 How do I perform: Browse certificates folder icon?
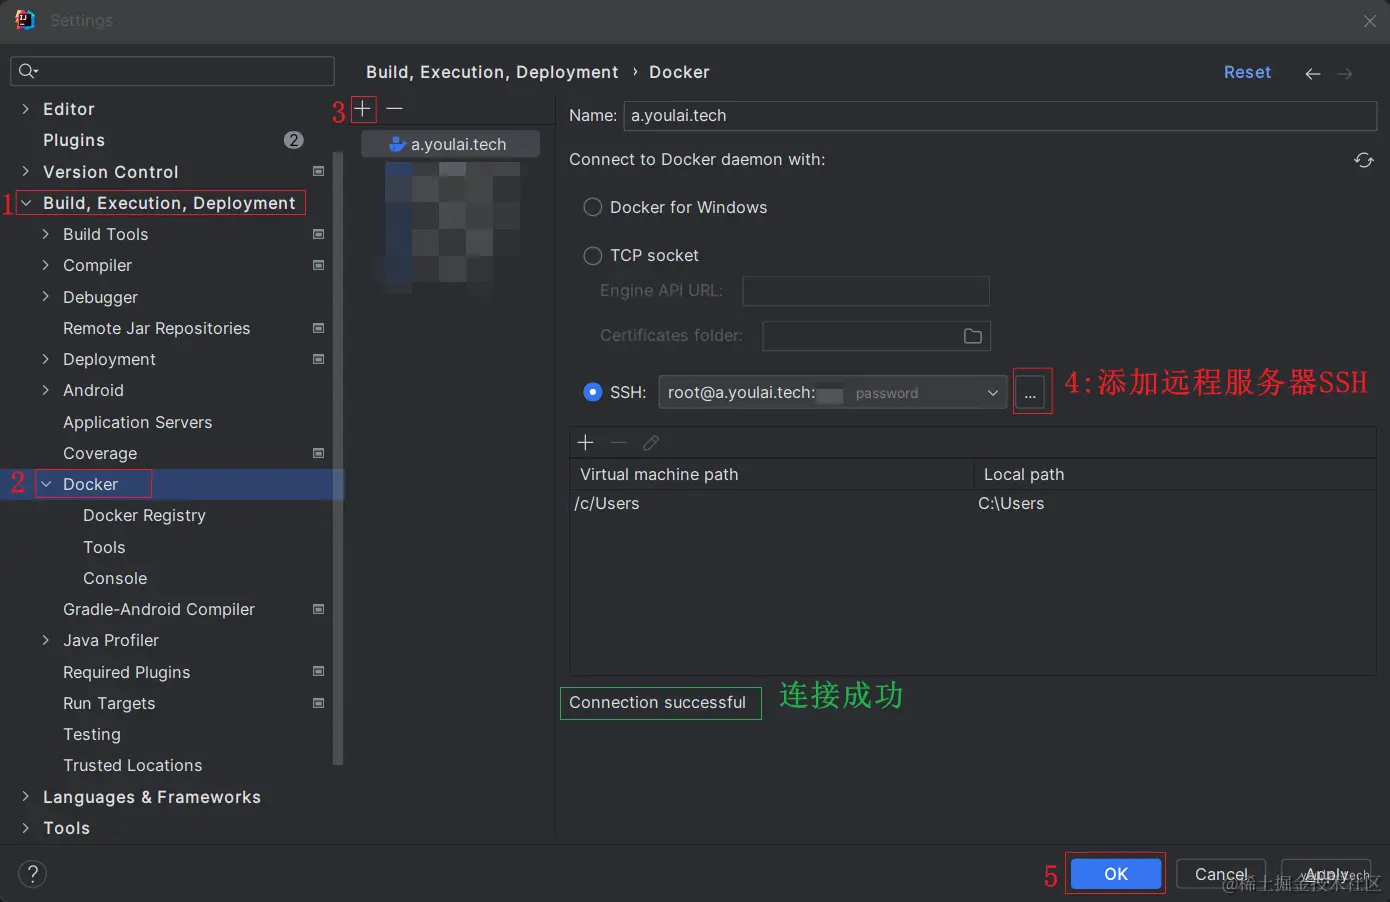click(972, 336)
